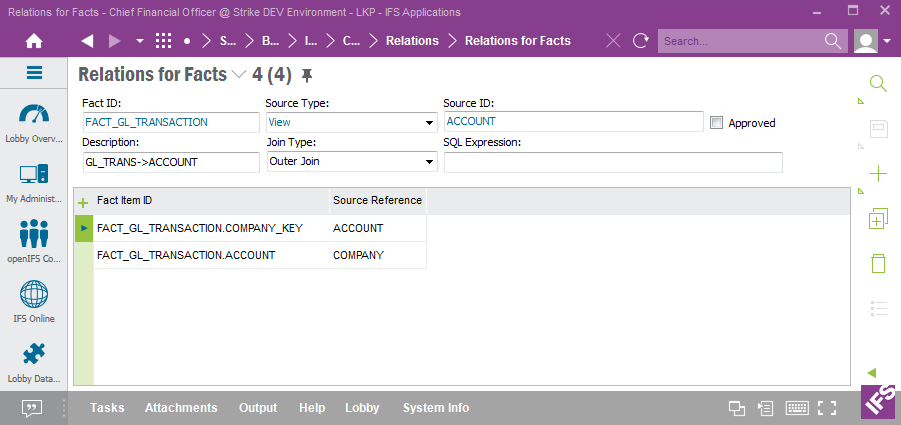The width and height of the screenshot is (901, 425).
Task: Click the Duplicate icon in right toolbar
Action: click(x=879, y=219)
